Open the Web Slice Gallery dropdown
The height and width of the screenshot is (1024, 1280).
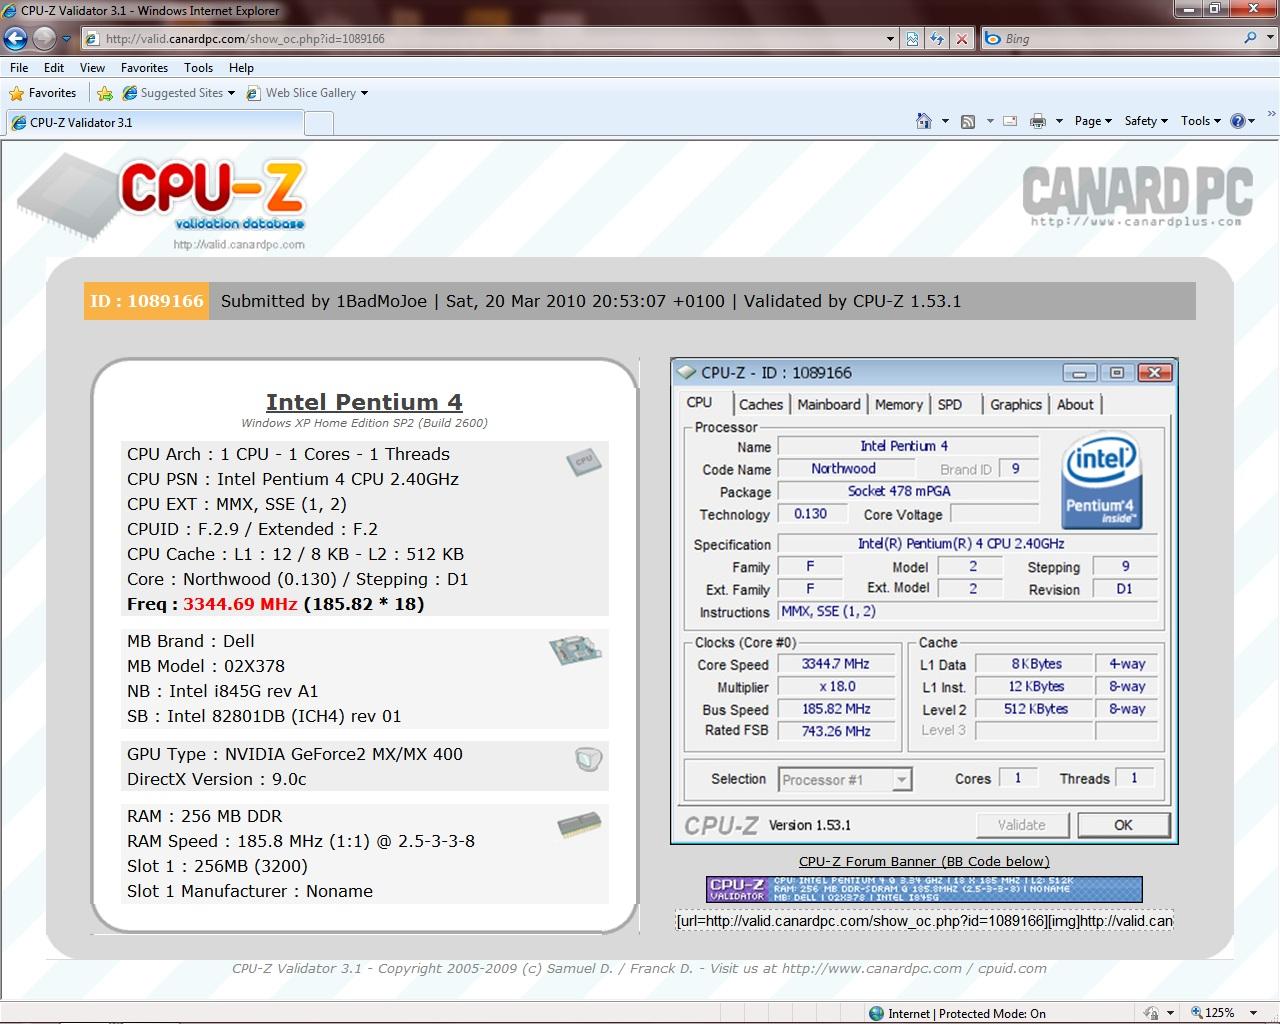(x=307, y=93)
